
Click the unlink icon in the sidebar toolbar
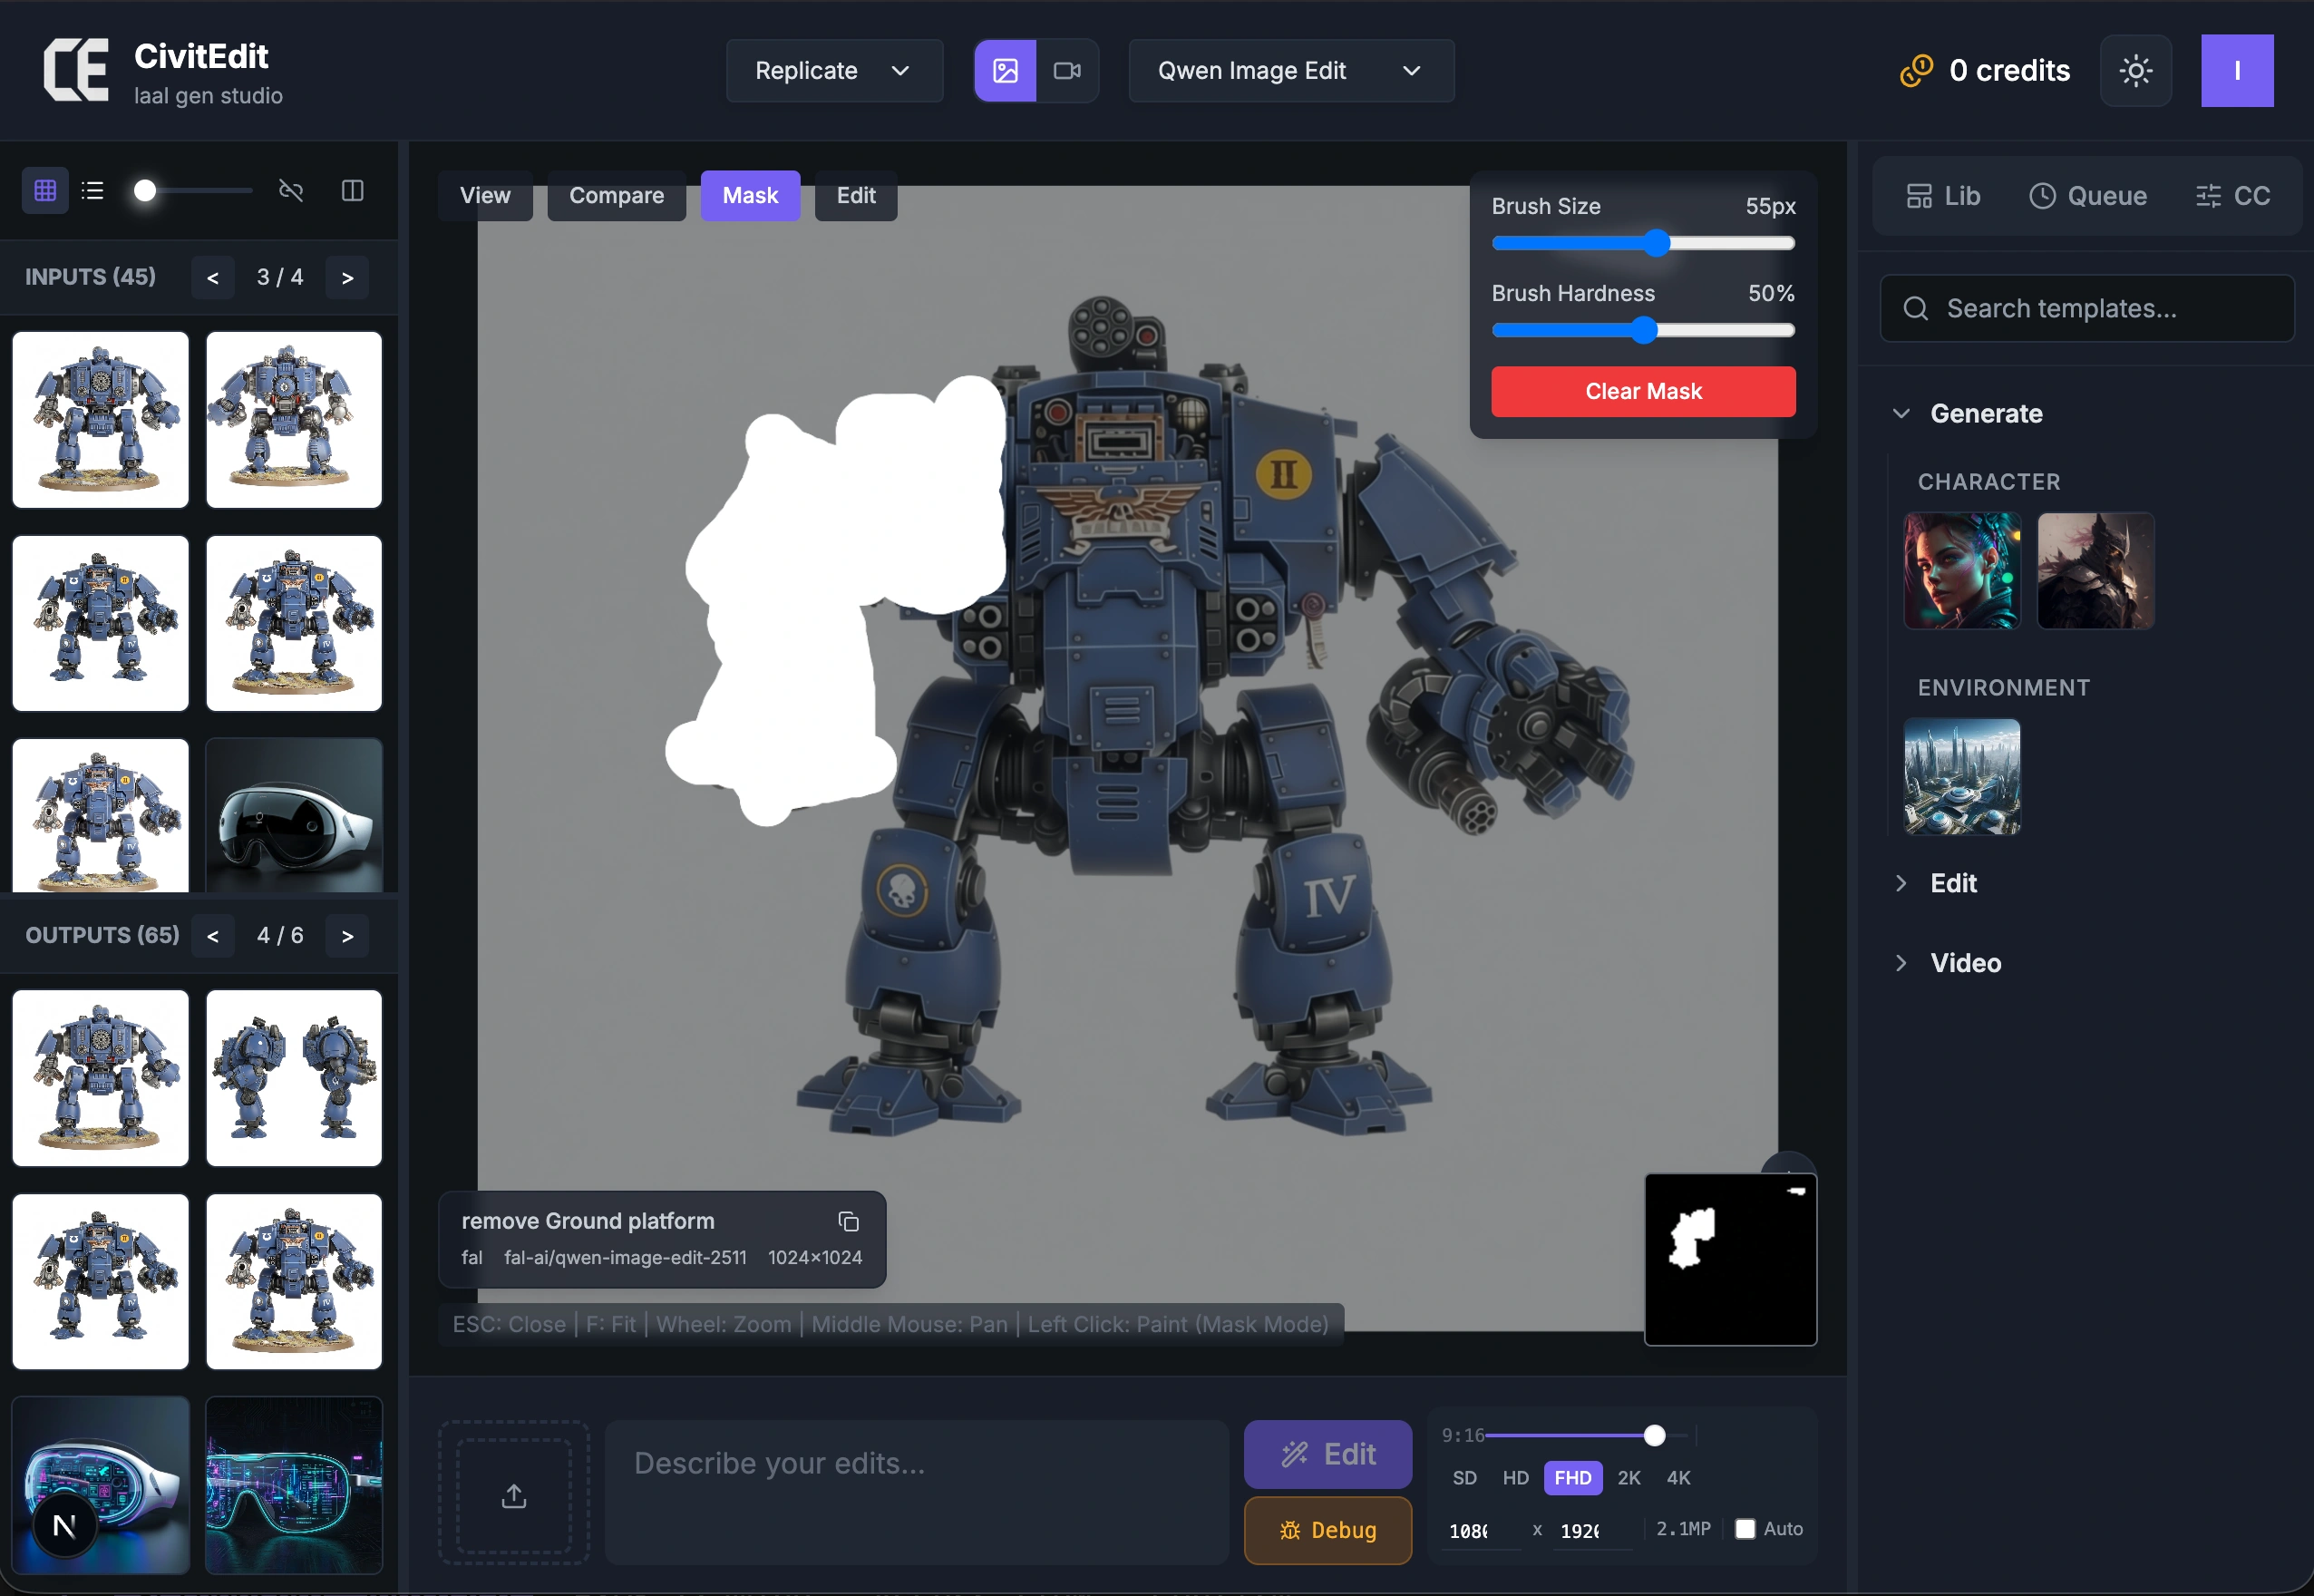point(290,190)
